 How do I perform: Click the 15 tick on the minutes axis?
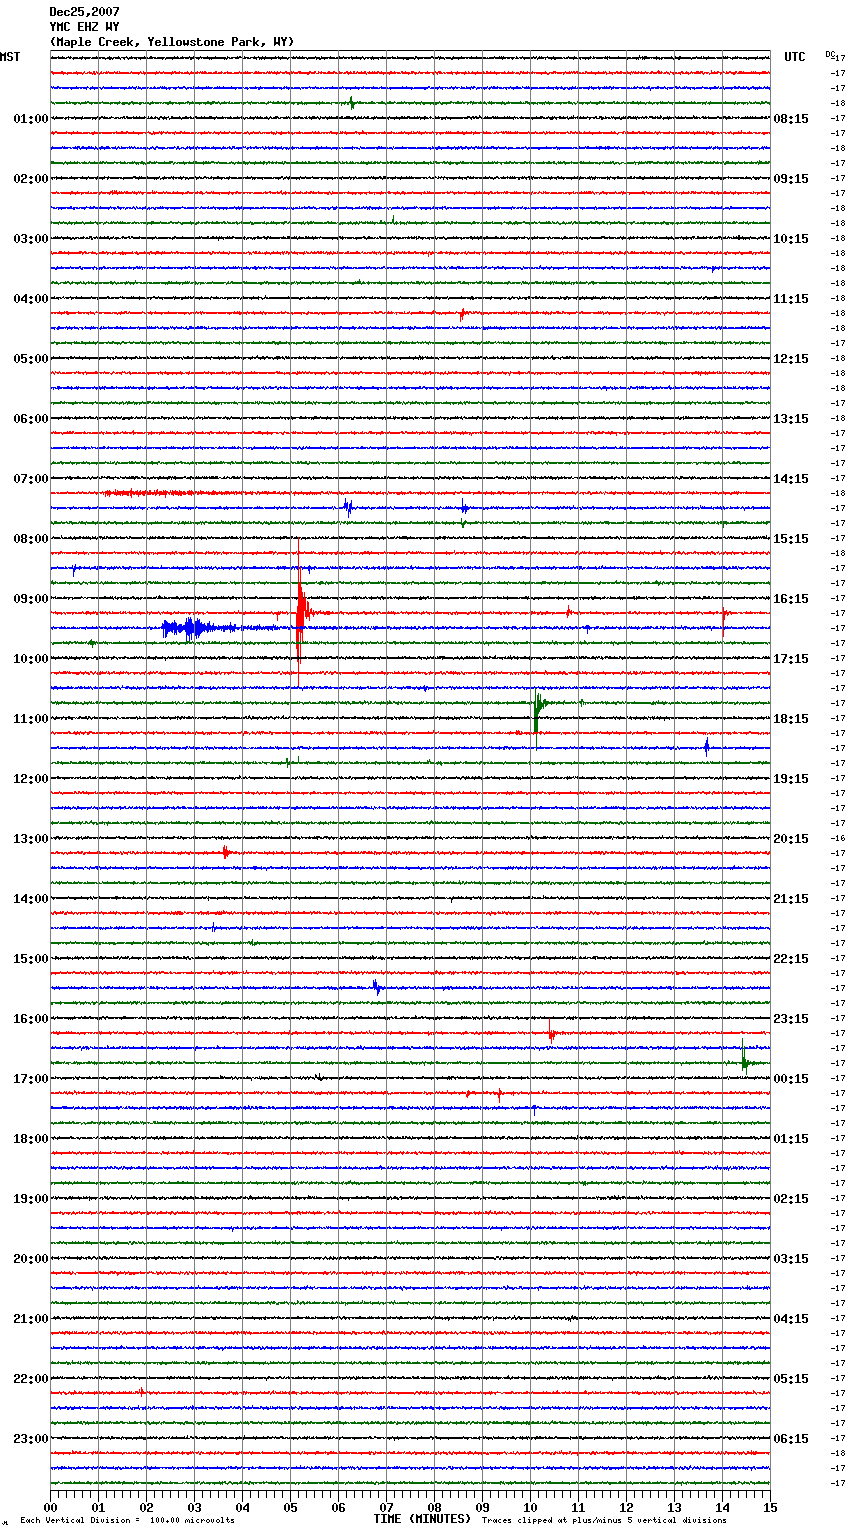coord(770,1507)
